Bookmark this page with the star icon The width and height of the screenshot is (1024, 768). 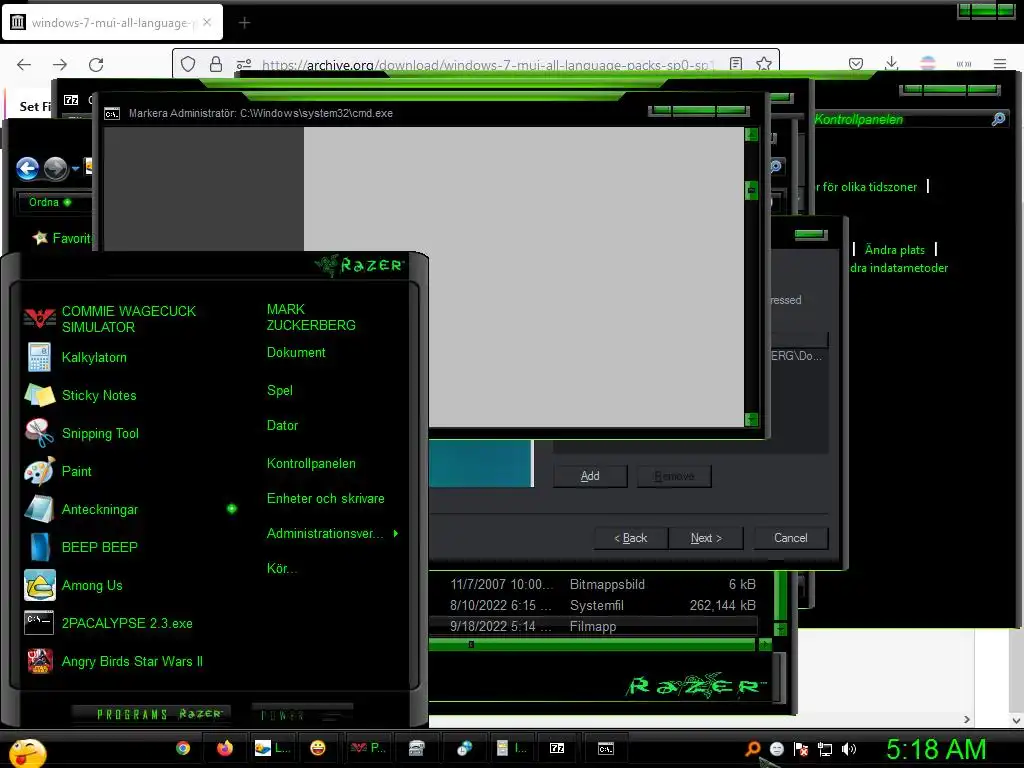(x=763, y=64)
